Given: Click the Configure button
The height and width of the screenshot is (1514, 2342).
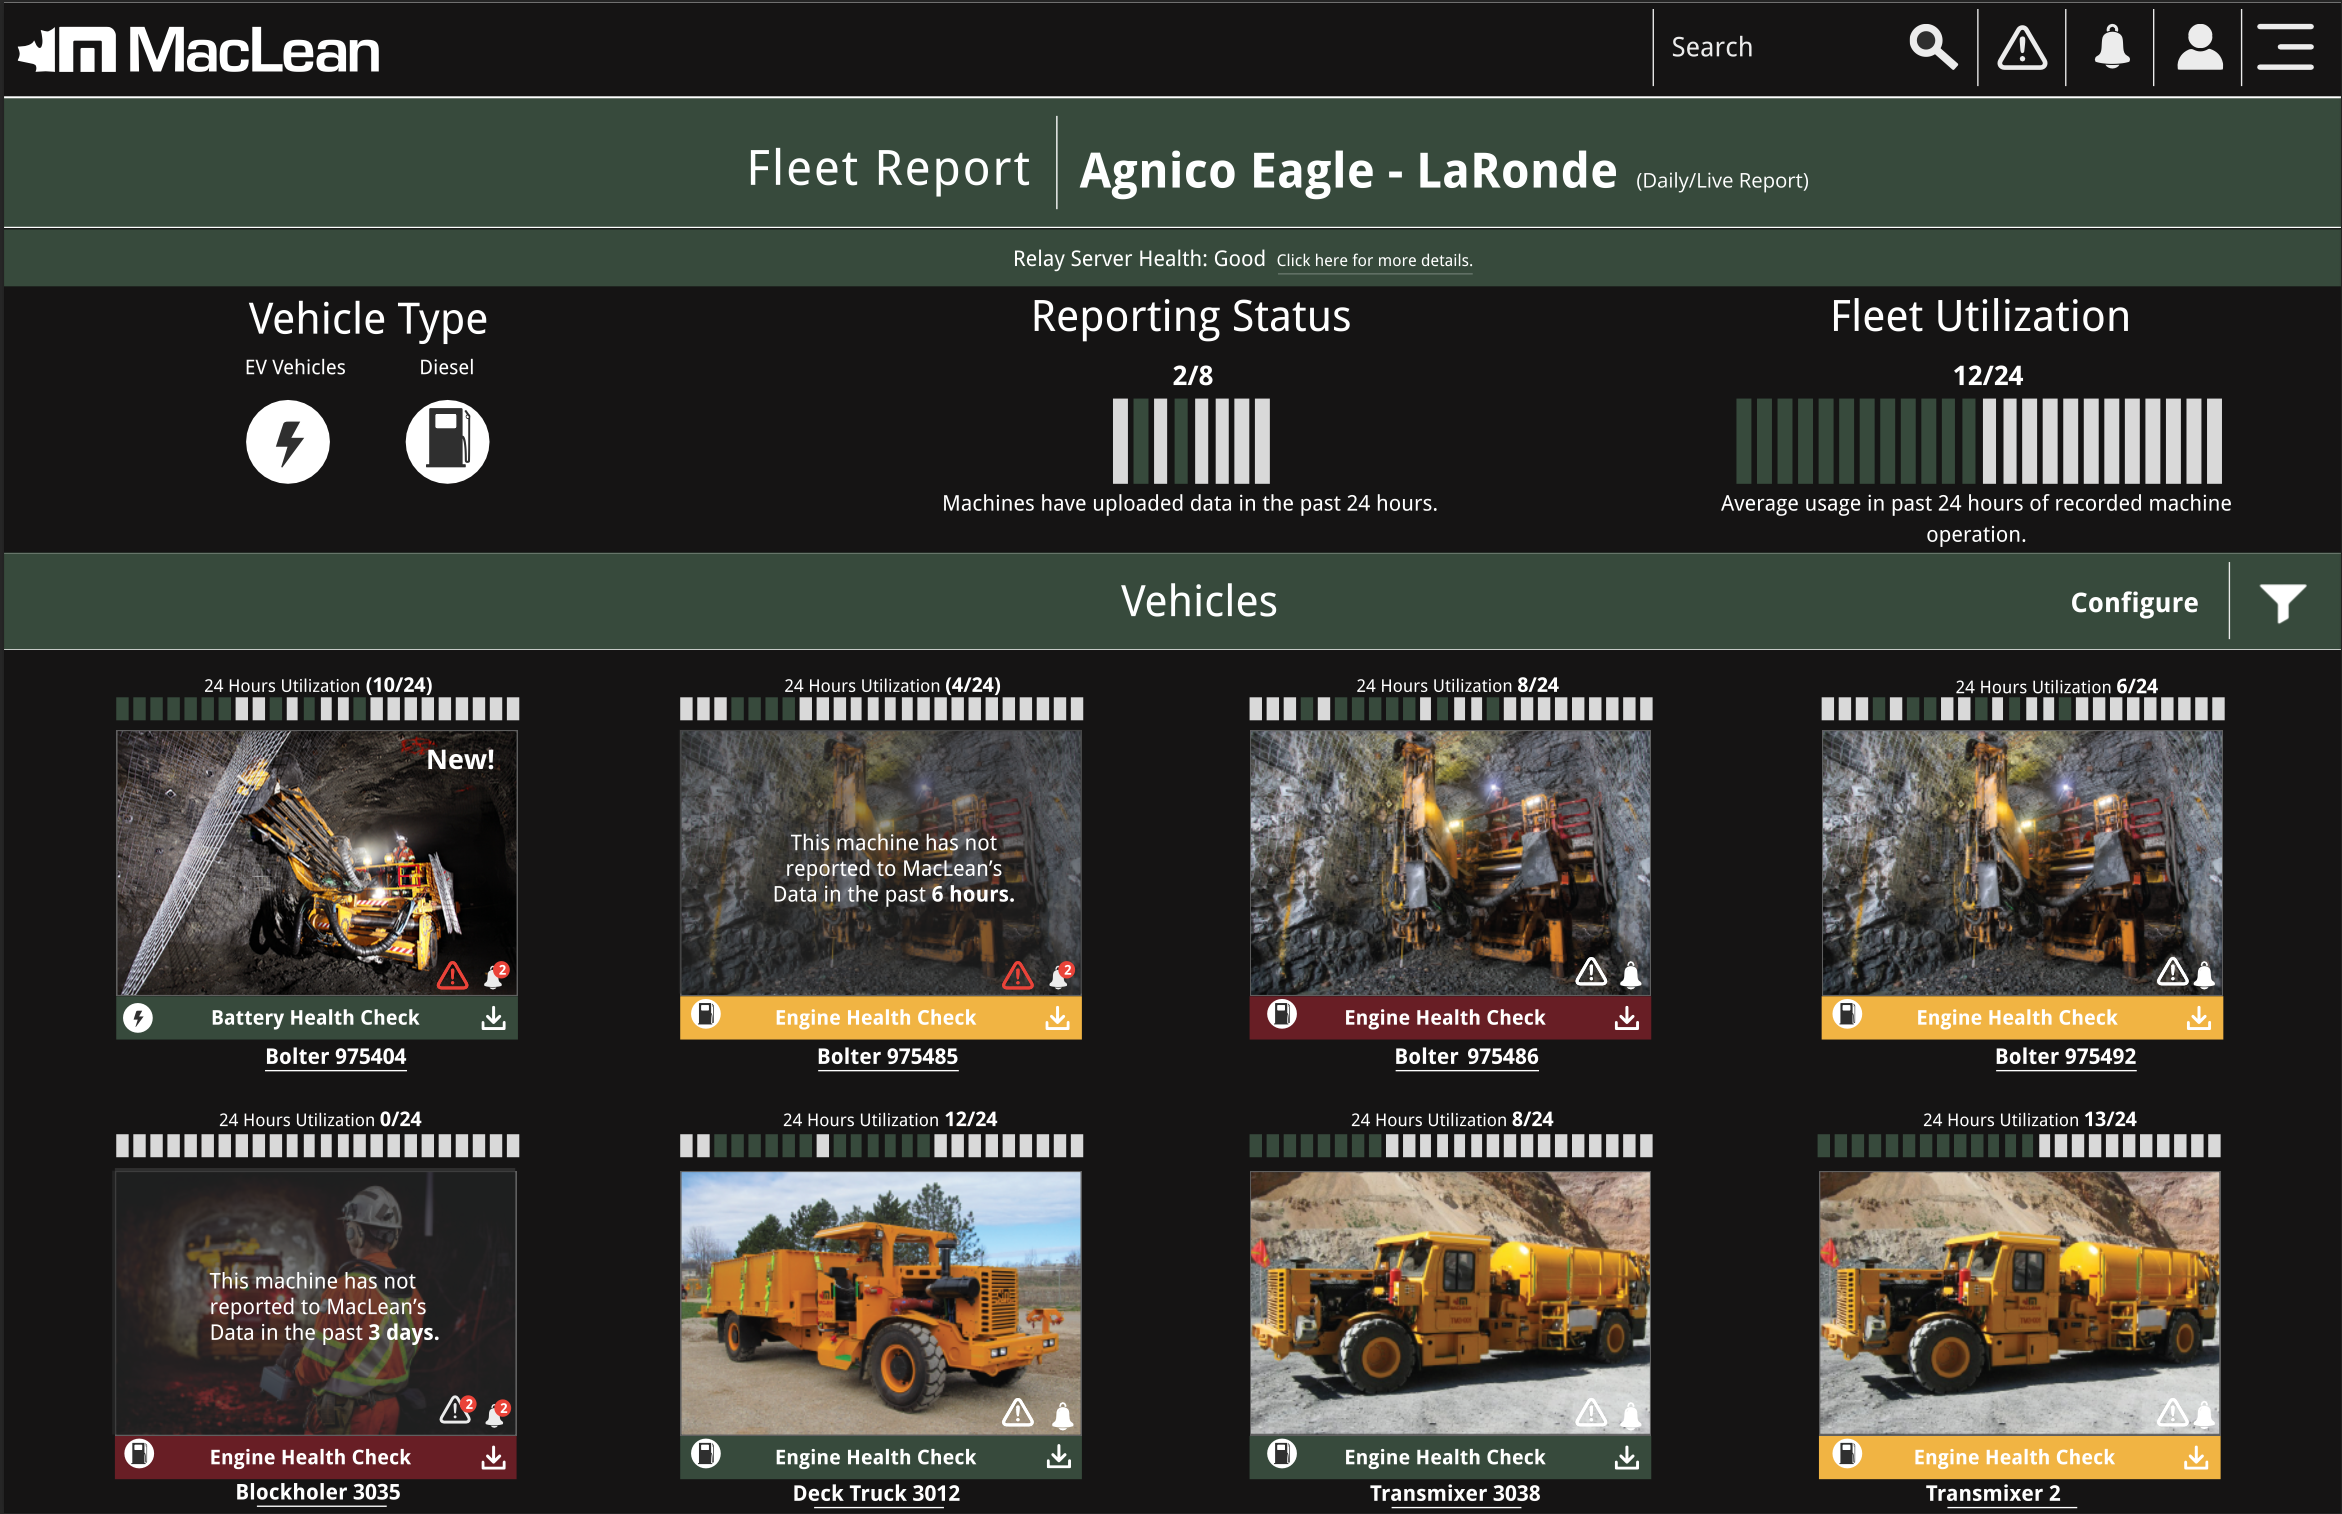Looking at the screenshot, I should click(2134, 602).
